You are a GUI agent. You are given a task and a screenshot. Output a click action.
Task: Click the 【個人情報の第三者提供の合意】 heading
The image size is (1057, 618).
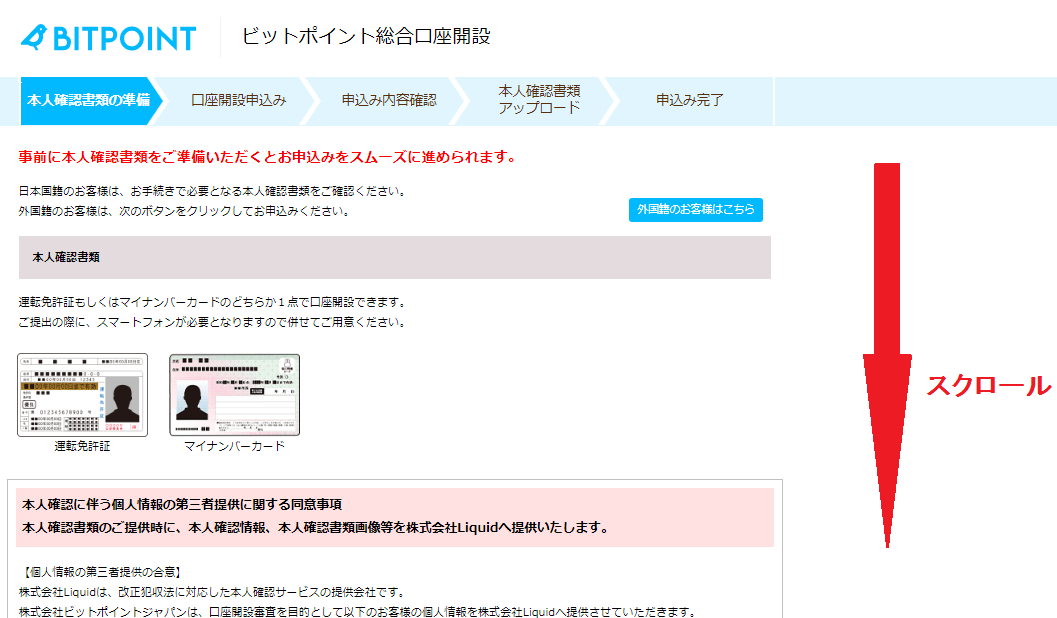coord(101,573)
